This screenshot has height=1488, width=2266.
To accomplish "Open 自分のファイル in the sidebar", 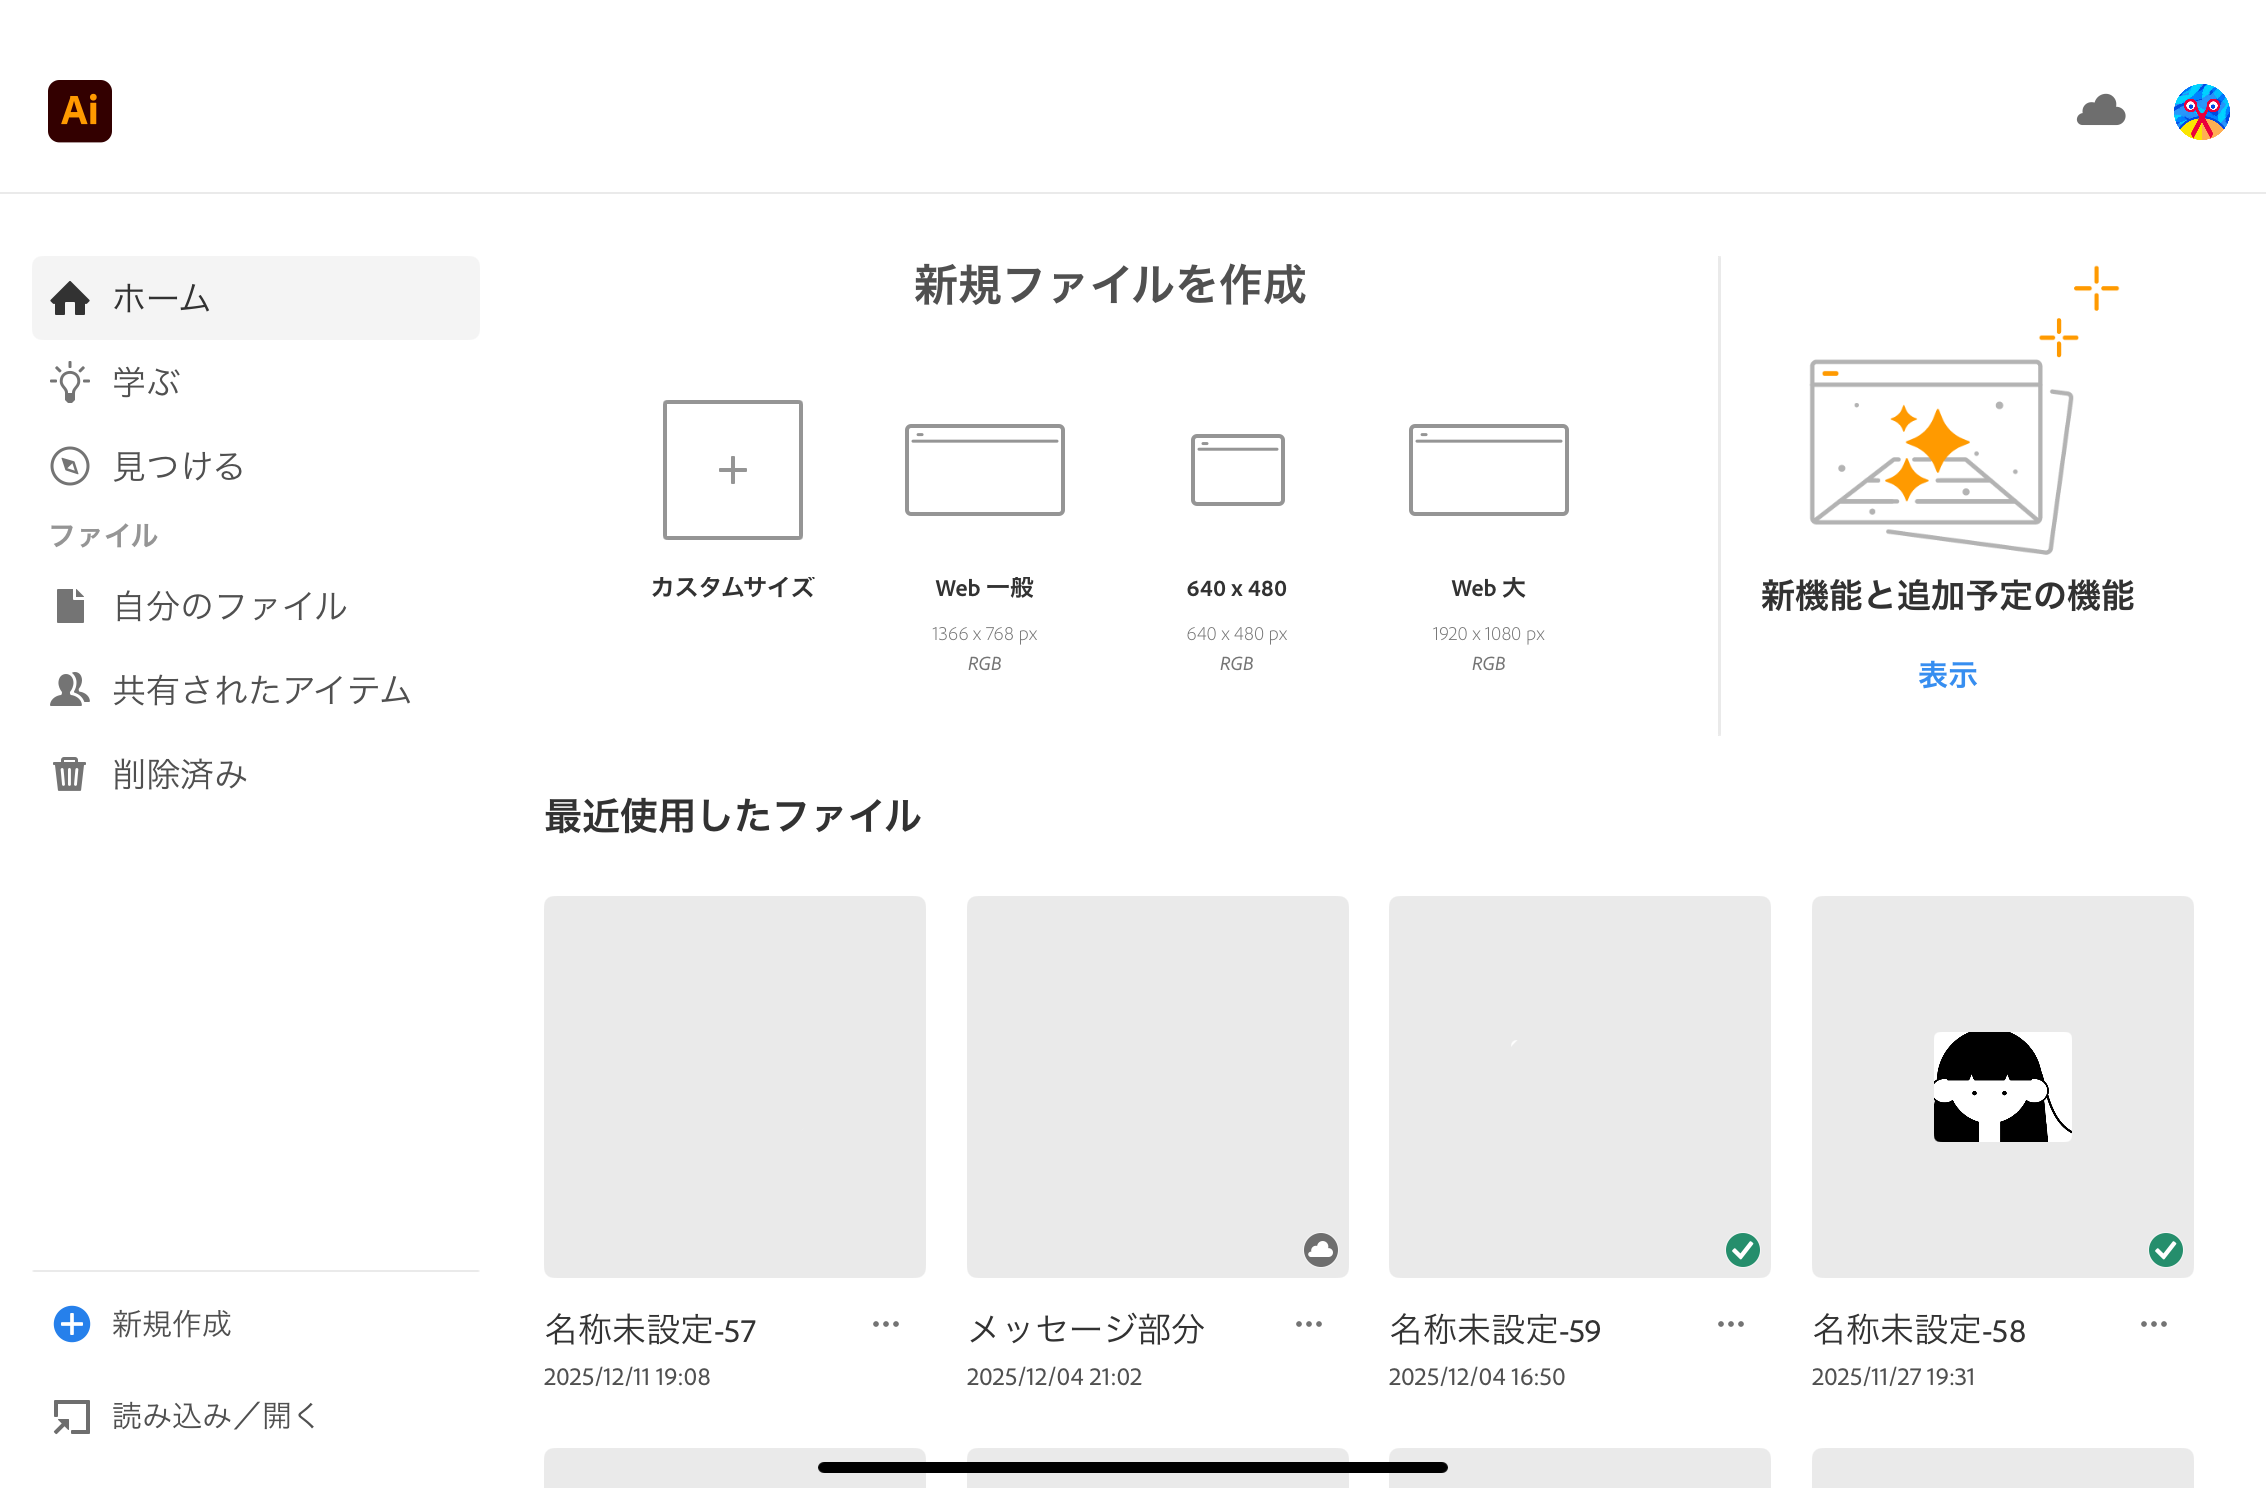I will pos(230,606).
